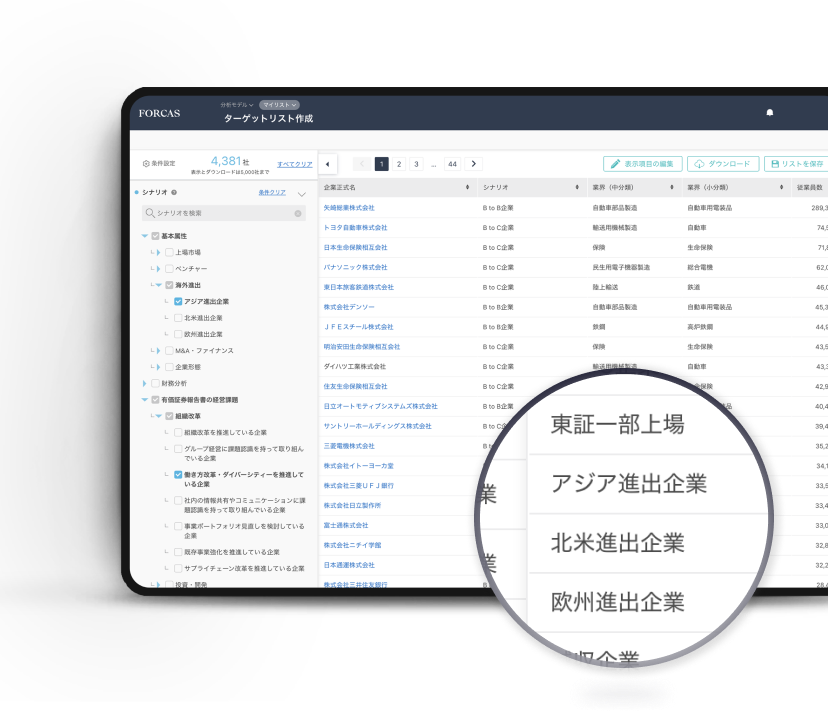Collapse the 基本属性 tree node
Image resolution: width=828 pixels, height=720 pixels.
[145, 236]
